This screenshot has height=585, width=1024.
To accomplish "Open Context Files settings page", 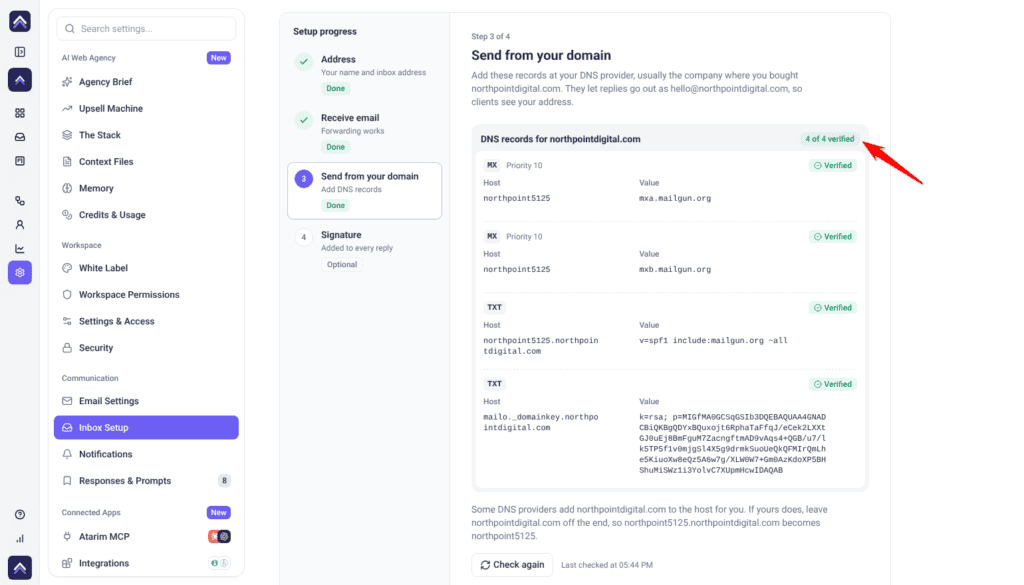I will (146, 161).
